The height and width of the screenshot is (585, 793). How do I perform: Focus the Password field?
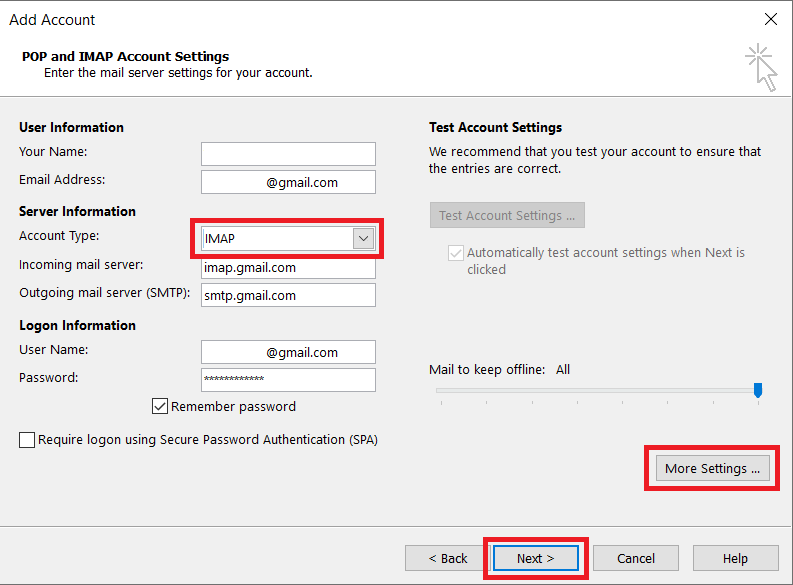pos(288,379)
